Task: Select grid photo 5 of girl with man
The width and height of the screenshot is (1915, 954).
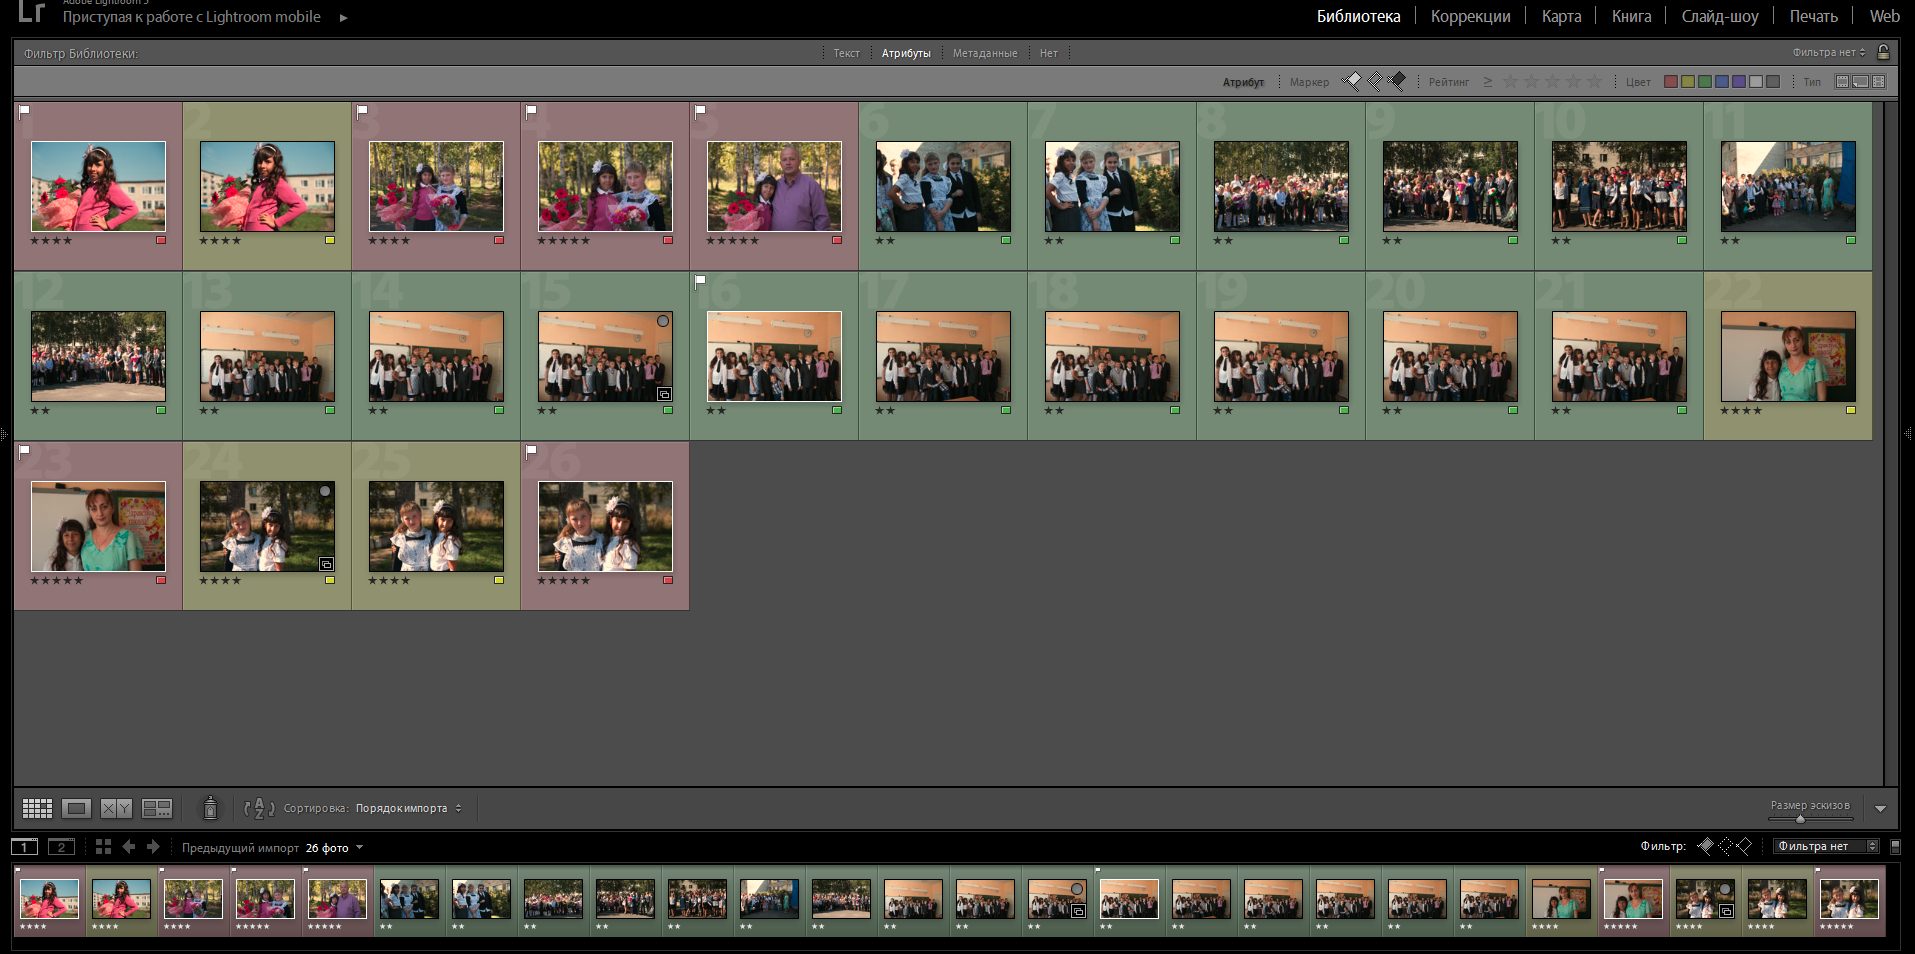Action: tap(774, 186)
